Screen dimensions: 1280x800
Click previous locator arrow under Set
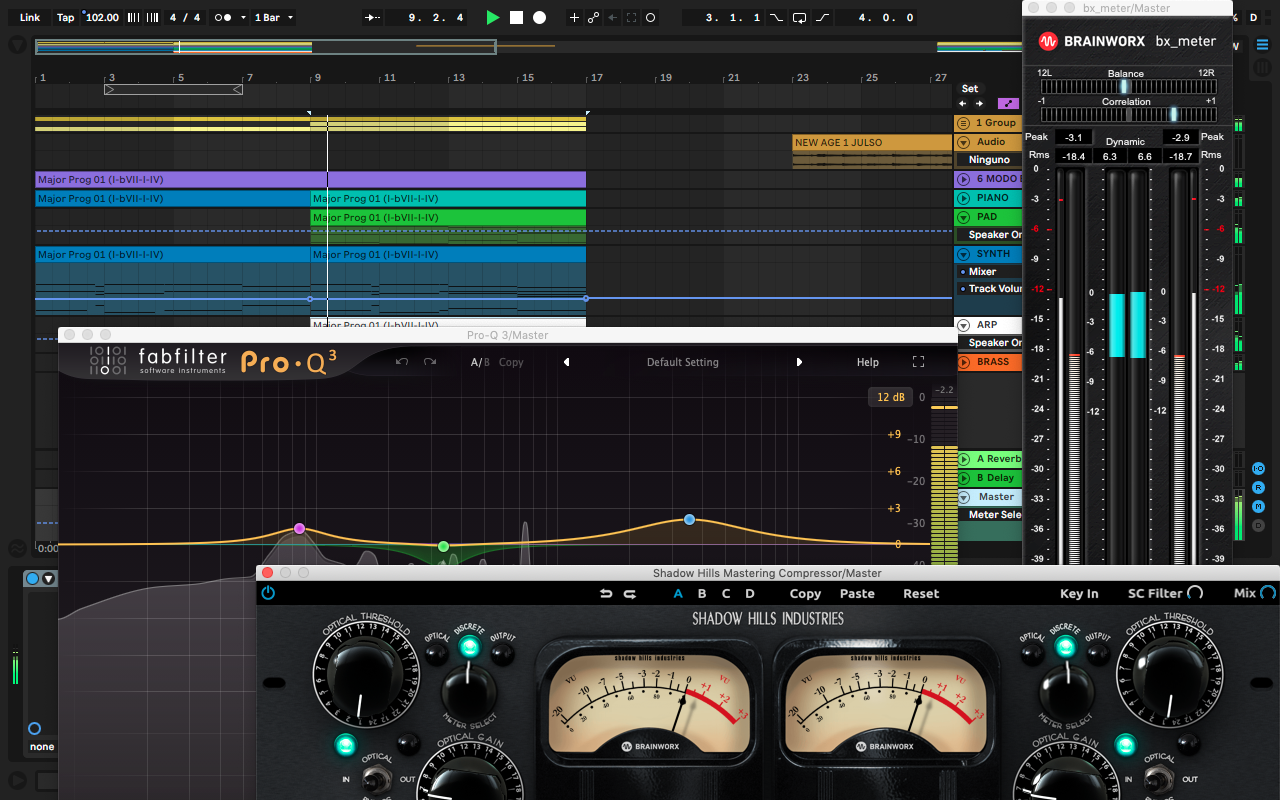(964, 103)
